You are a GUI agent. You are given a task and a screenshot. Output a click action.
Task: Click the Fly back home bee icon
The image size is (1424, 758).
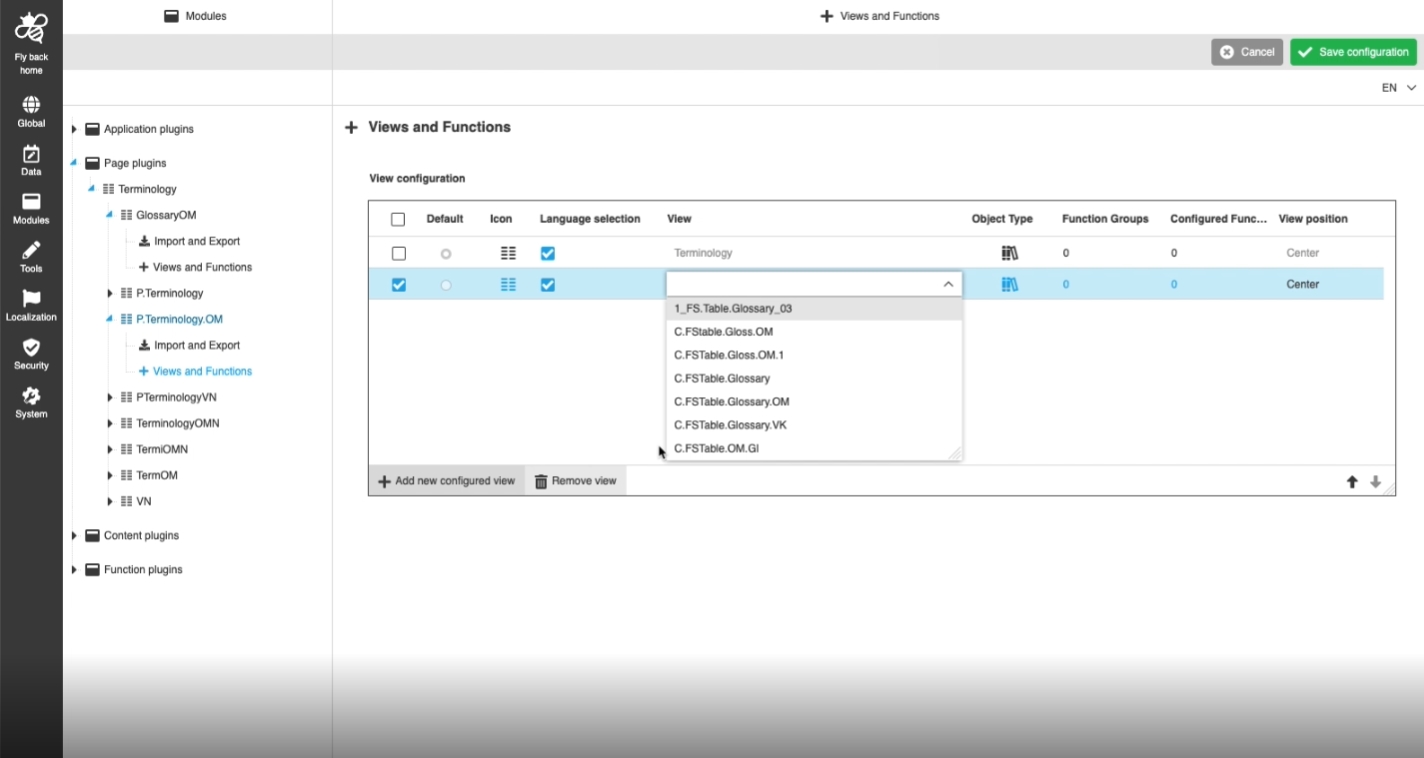(31, 29)
